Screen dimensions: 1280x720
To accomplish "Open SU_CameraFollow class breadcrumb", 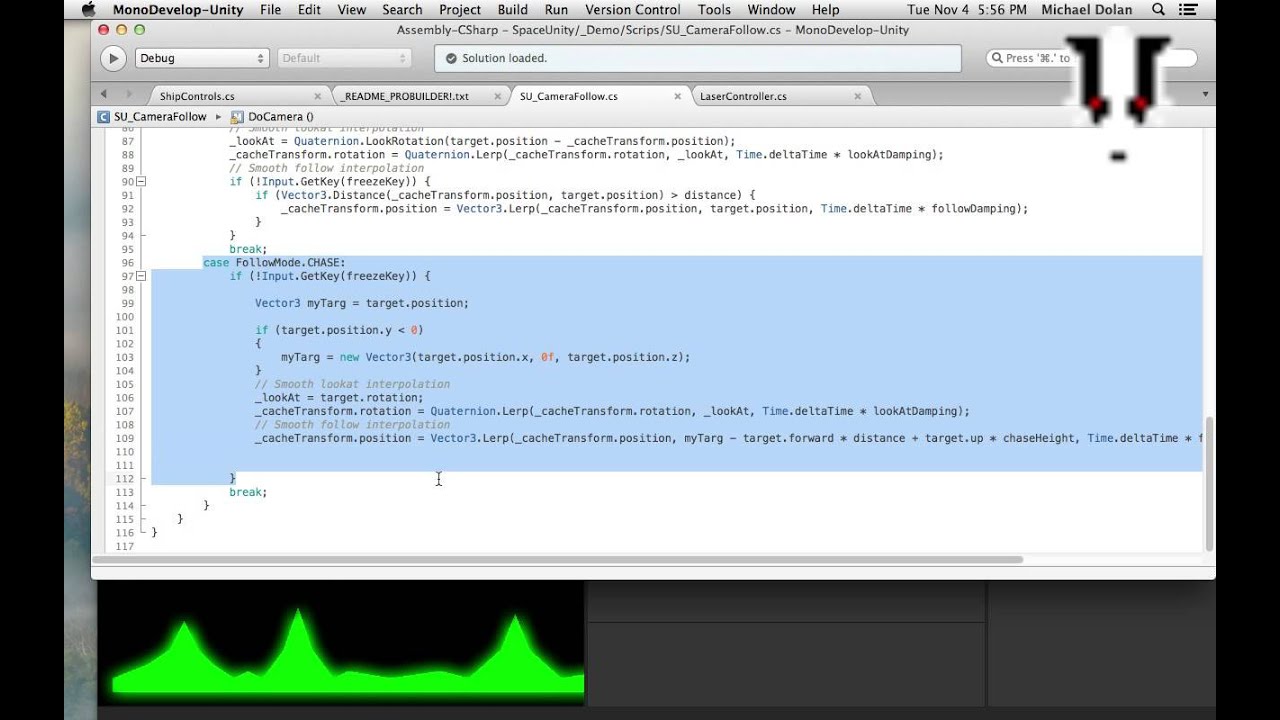I will pos(160,116).
